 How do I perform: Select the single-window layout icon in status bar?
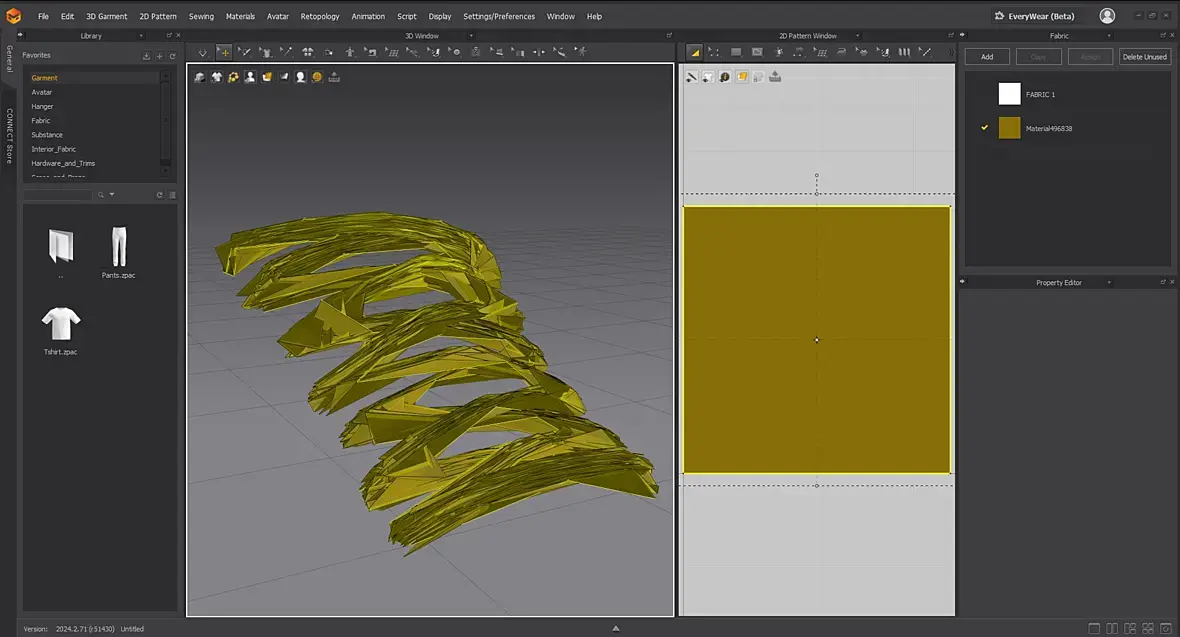click(x=1095, y=628)
